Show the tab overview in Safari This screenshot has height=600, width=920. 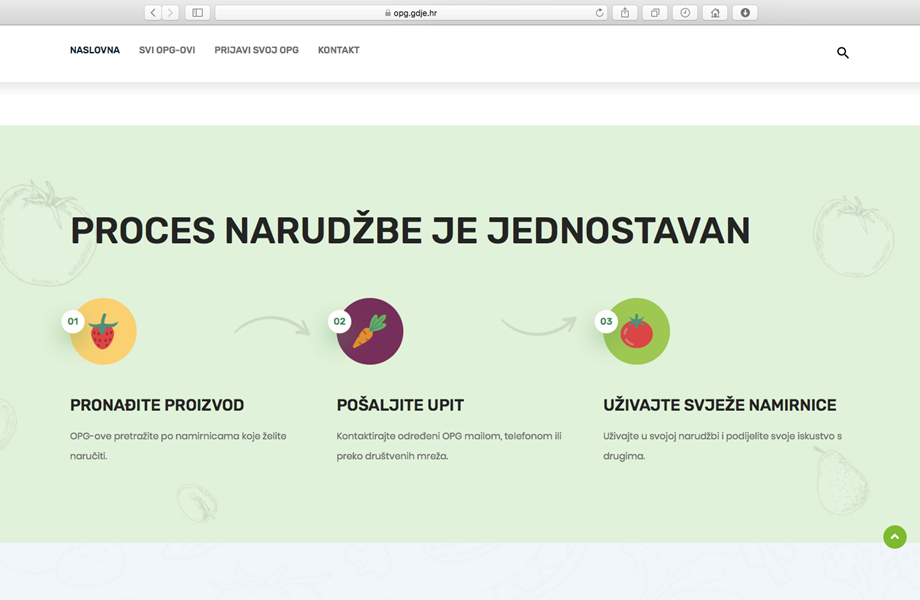(655, 13)
